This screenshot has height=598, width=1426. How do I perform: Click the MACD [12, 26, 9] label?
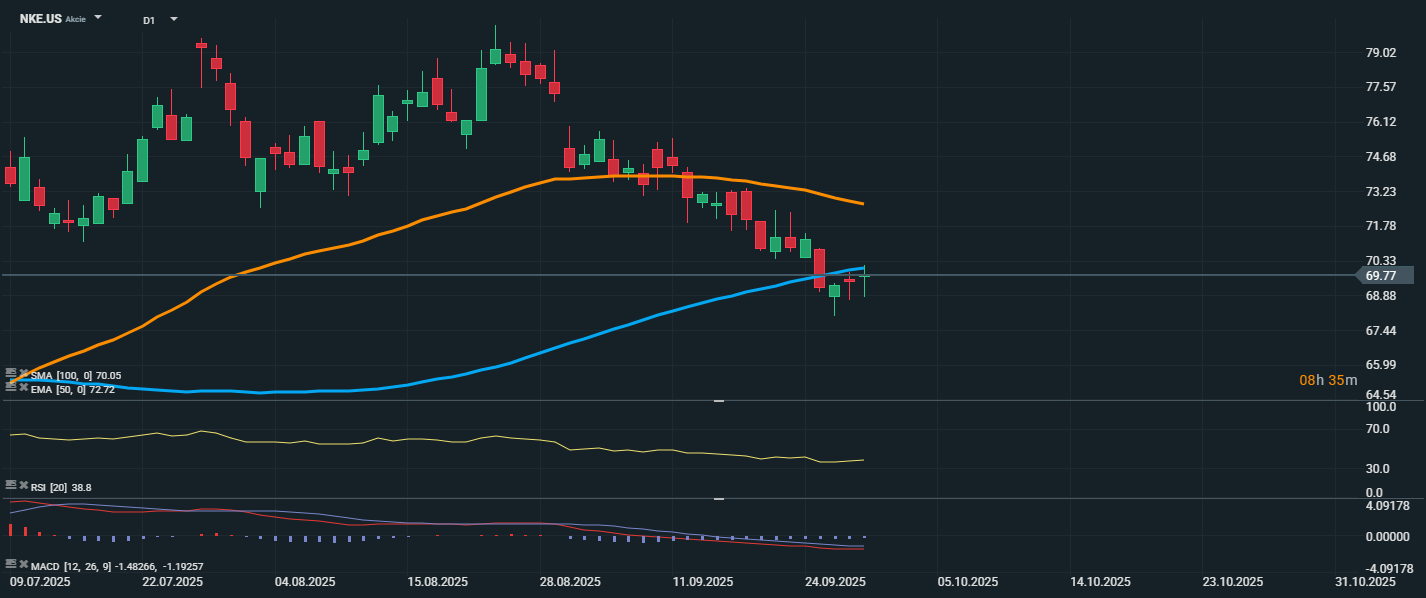coord(71,565)
